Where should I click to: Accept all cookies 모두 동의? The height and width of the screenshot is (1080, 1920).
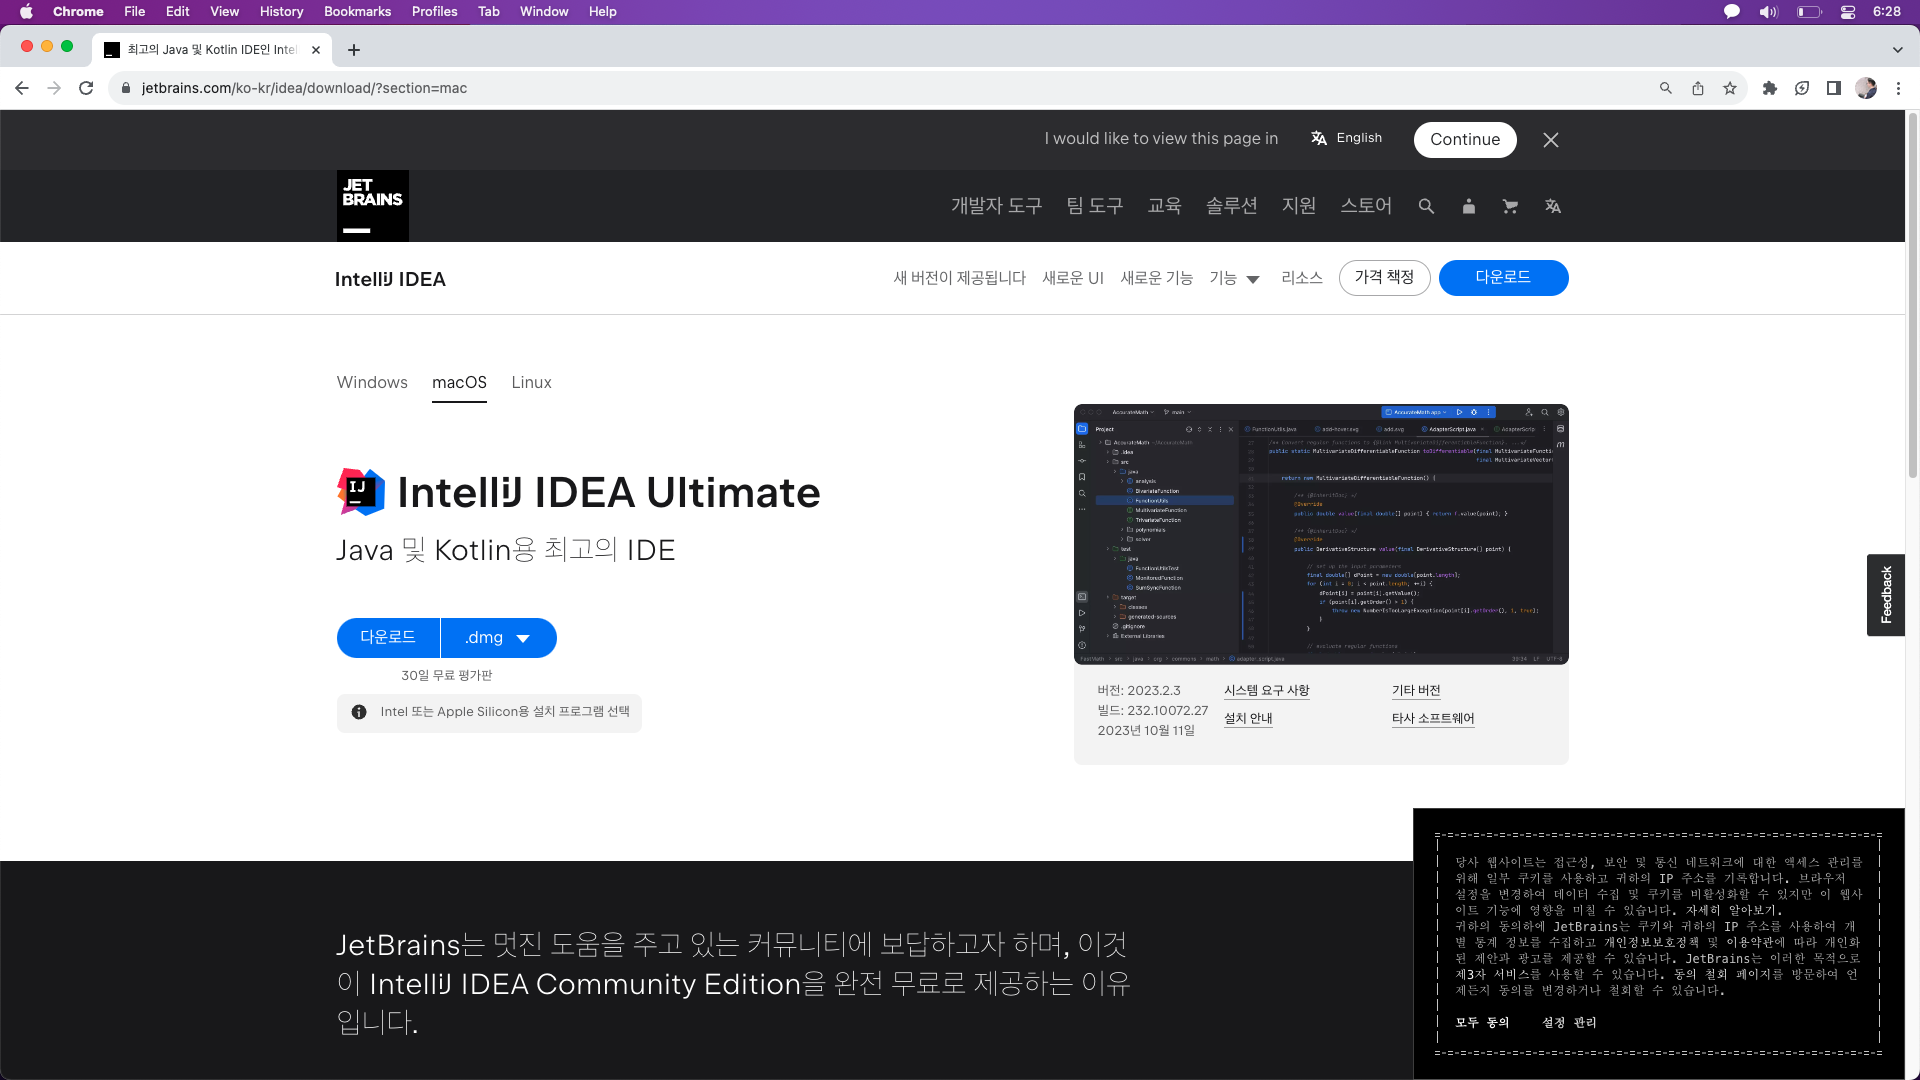point(1482,1022)
